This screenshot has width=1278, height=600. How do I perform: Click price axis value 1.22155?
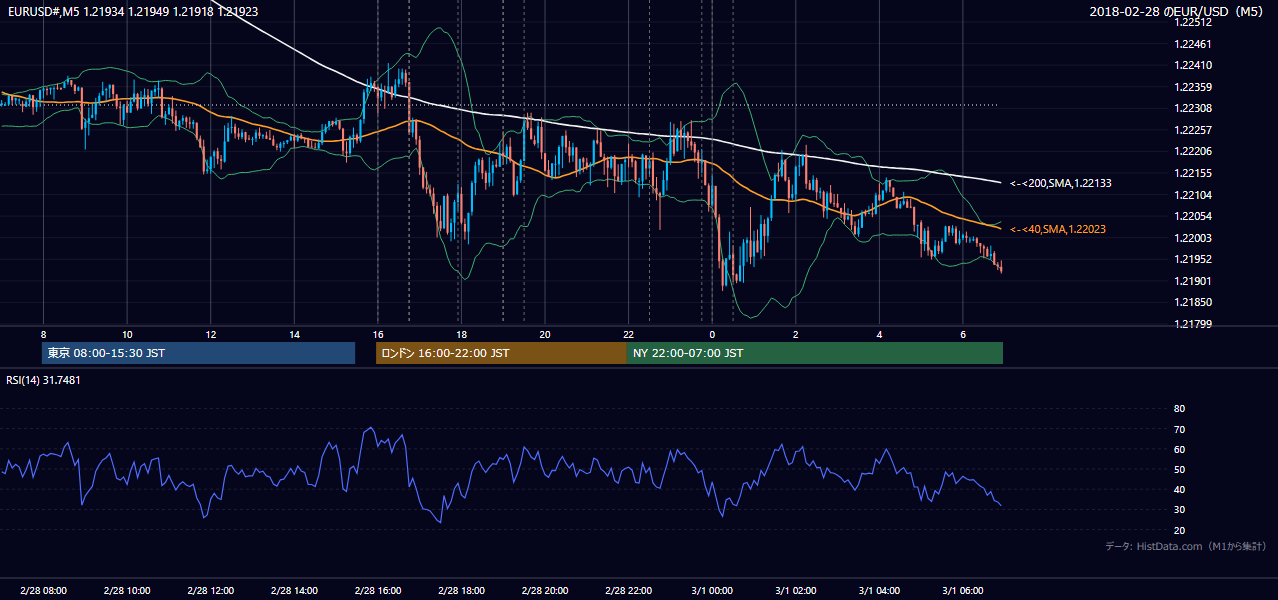tap(1192, 173)
